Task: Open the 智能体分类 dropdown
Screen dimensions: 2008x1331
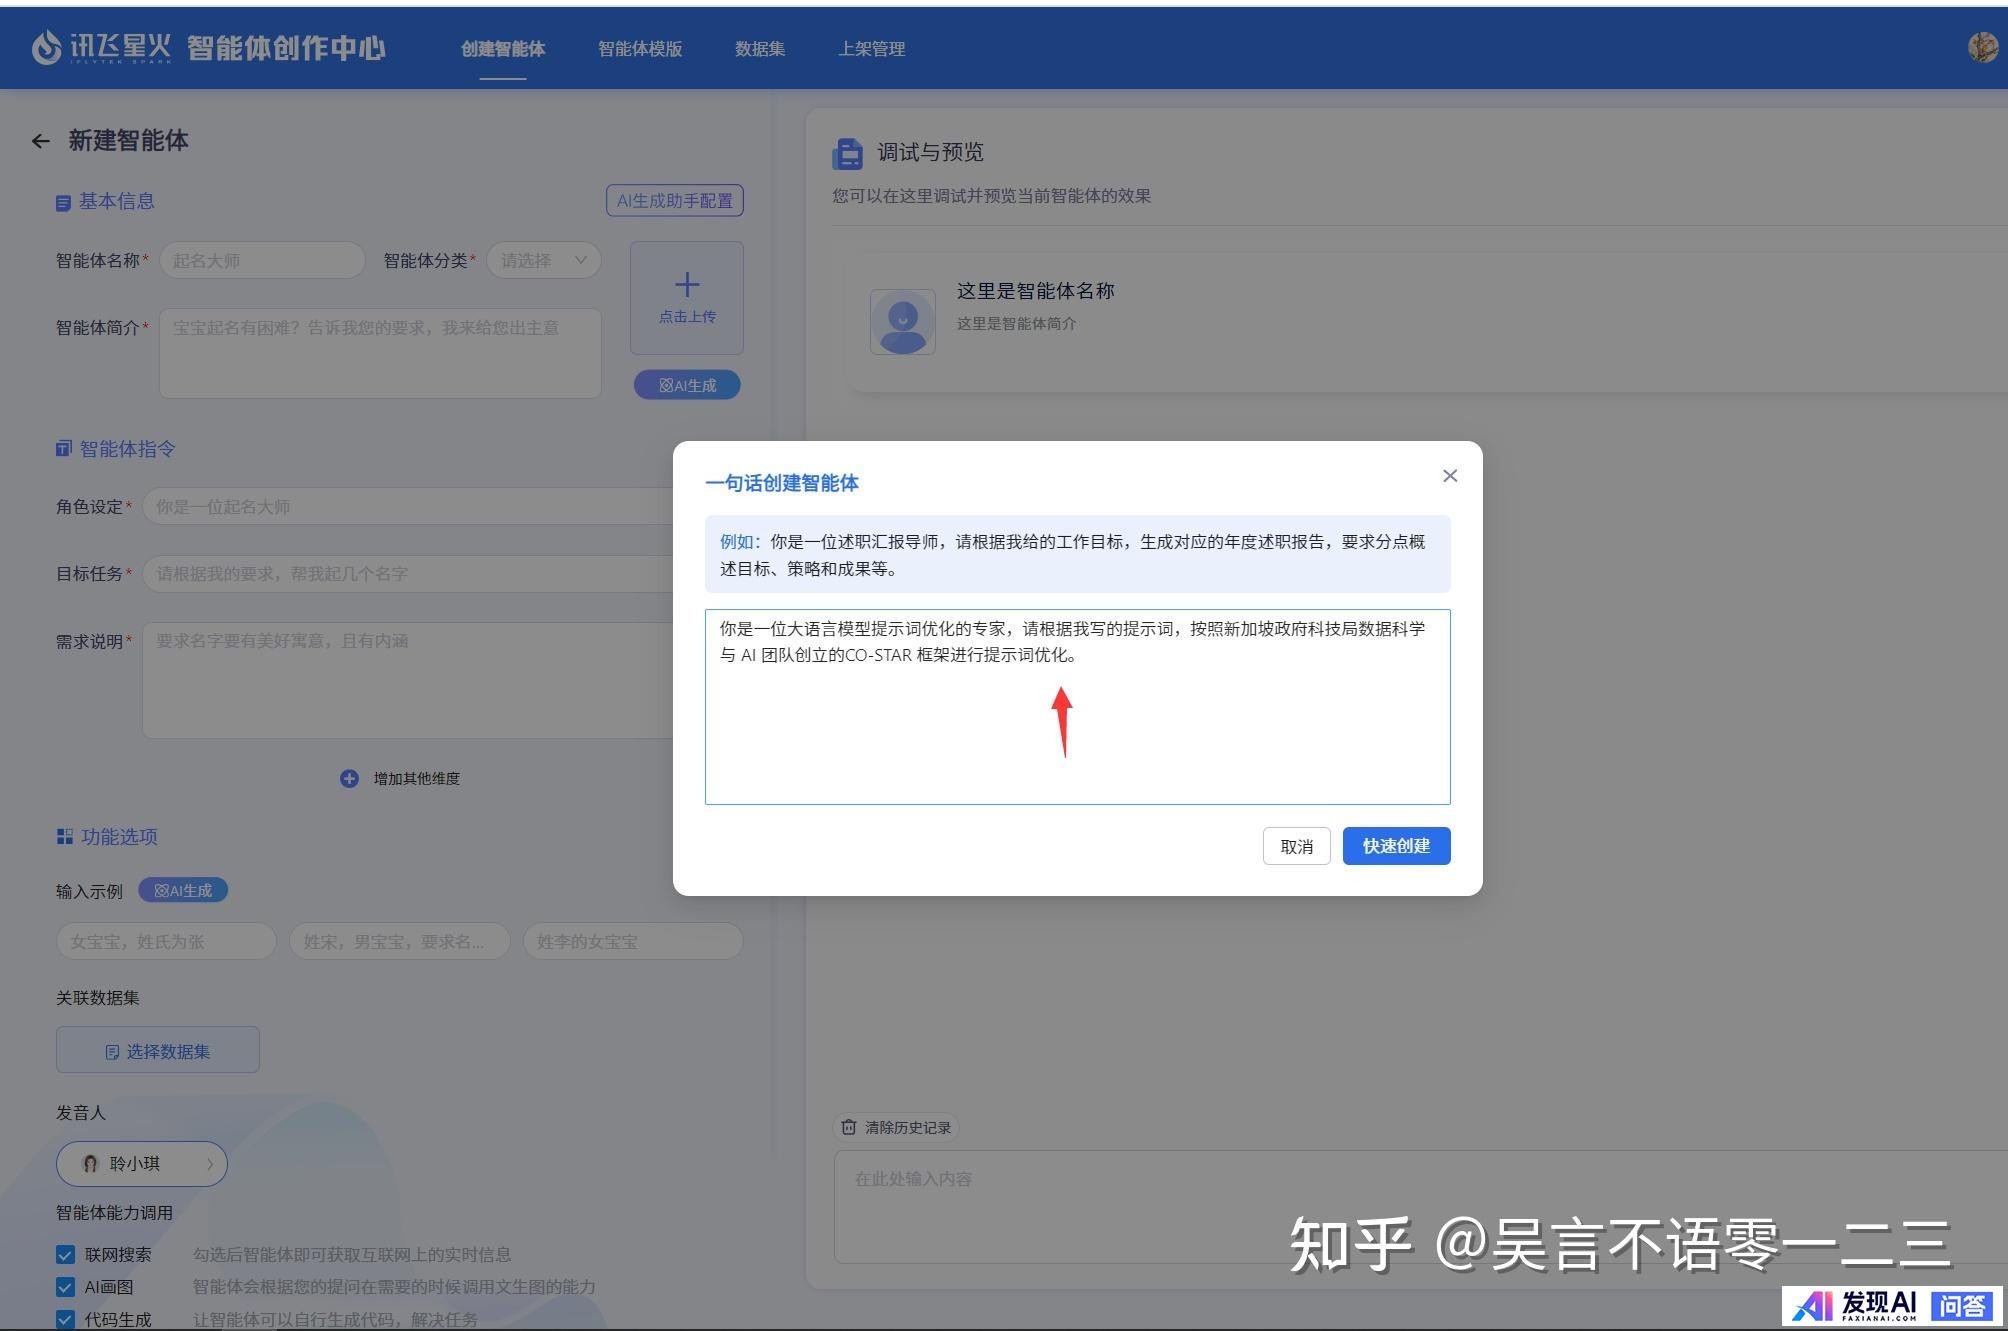Action: click(x=543, y=260)
